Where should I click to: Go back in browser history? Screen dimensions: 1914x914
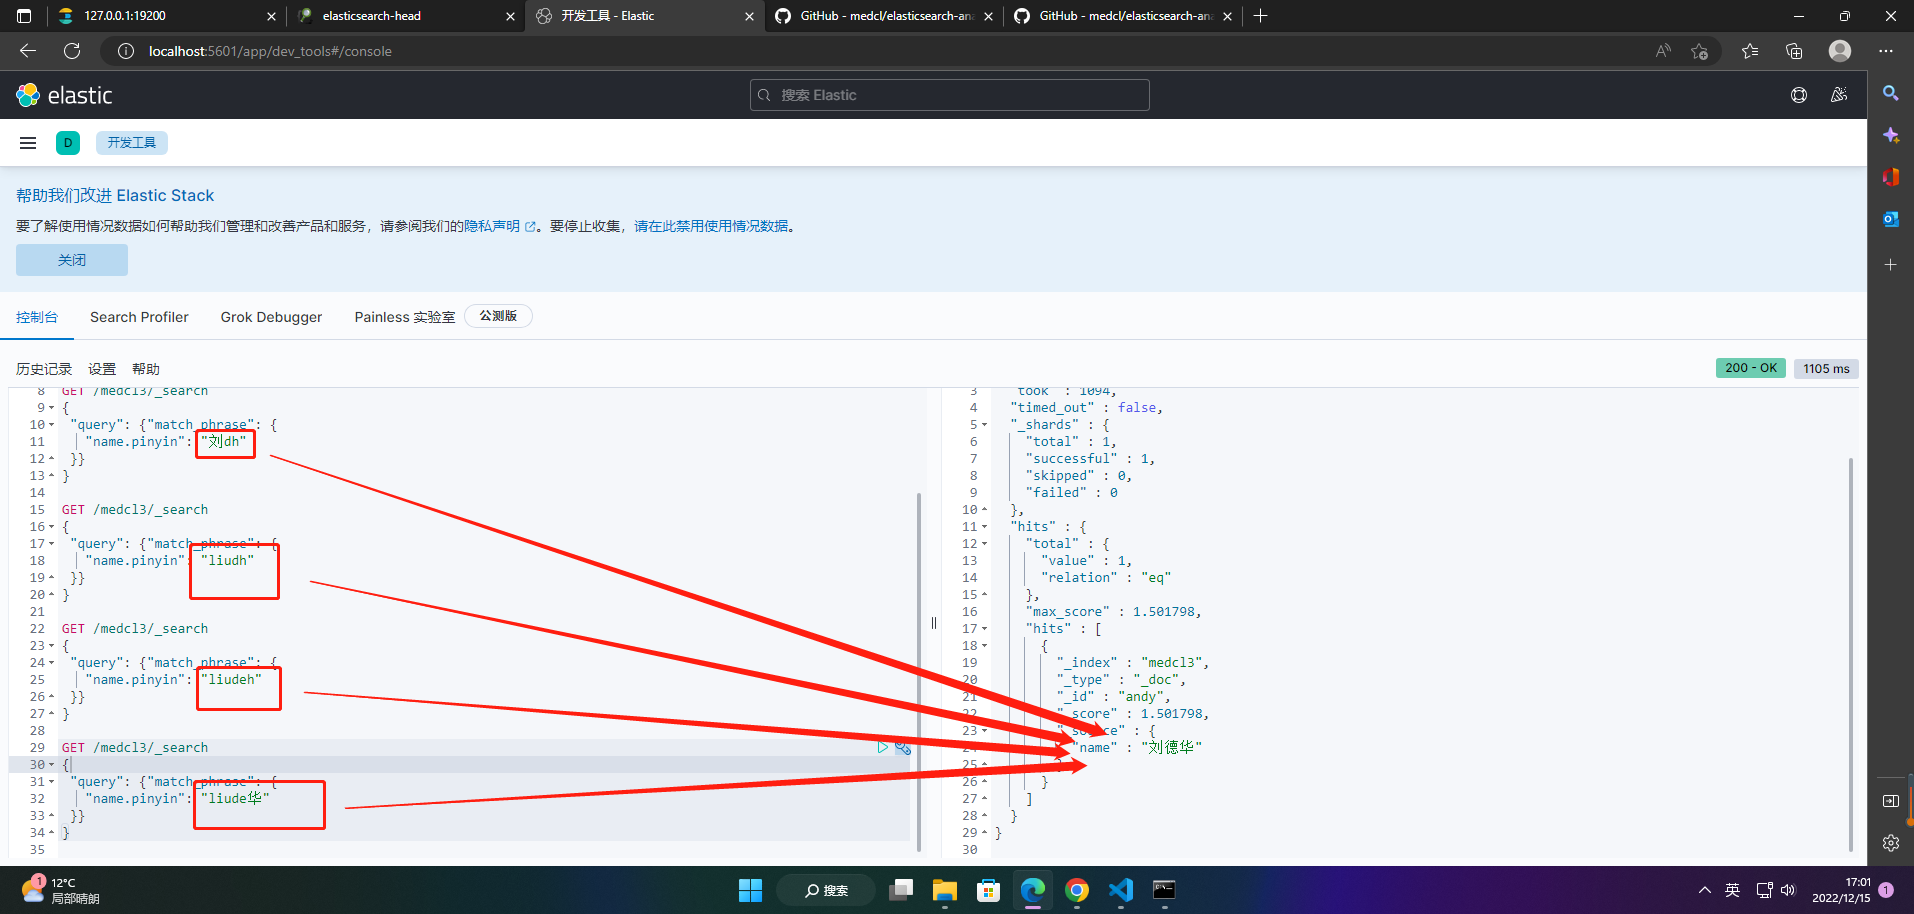click(x=28, y=51)
